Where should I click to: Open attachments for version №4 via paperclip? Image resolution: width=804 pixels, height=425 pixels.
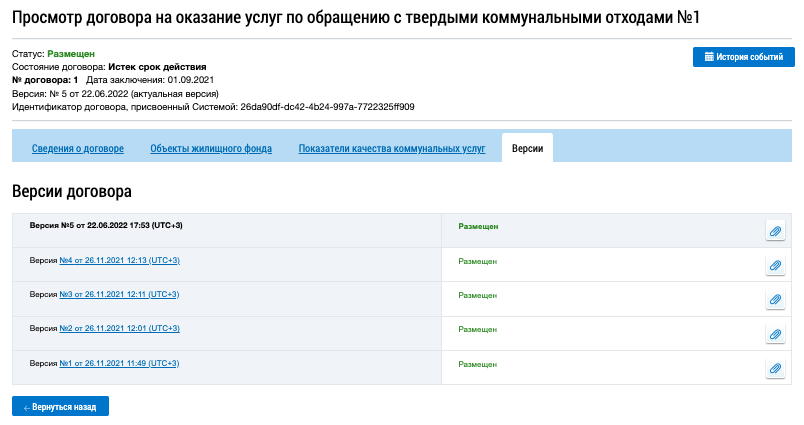775,266
